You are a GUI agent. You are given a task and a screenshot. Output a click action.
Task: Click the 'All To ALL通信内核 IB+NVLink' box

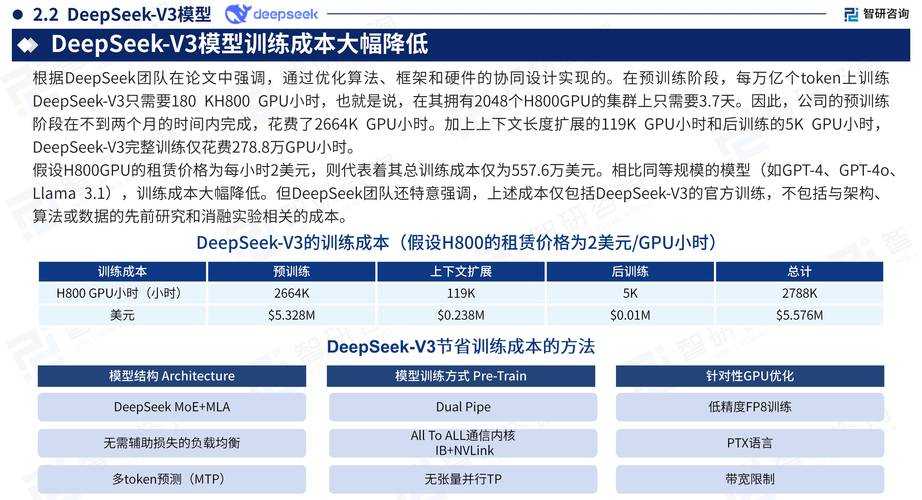463,443
